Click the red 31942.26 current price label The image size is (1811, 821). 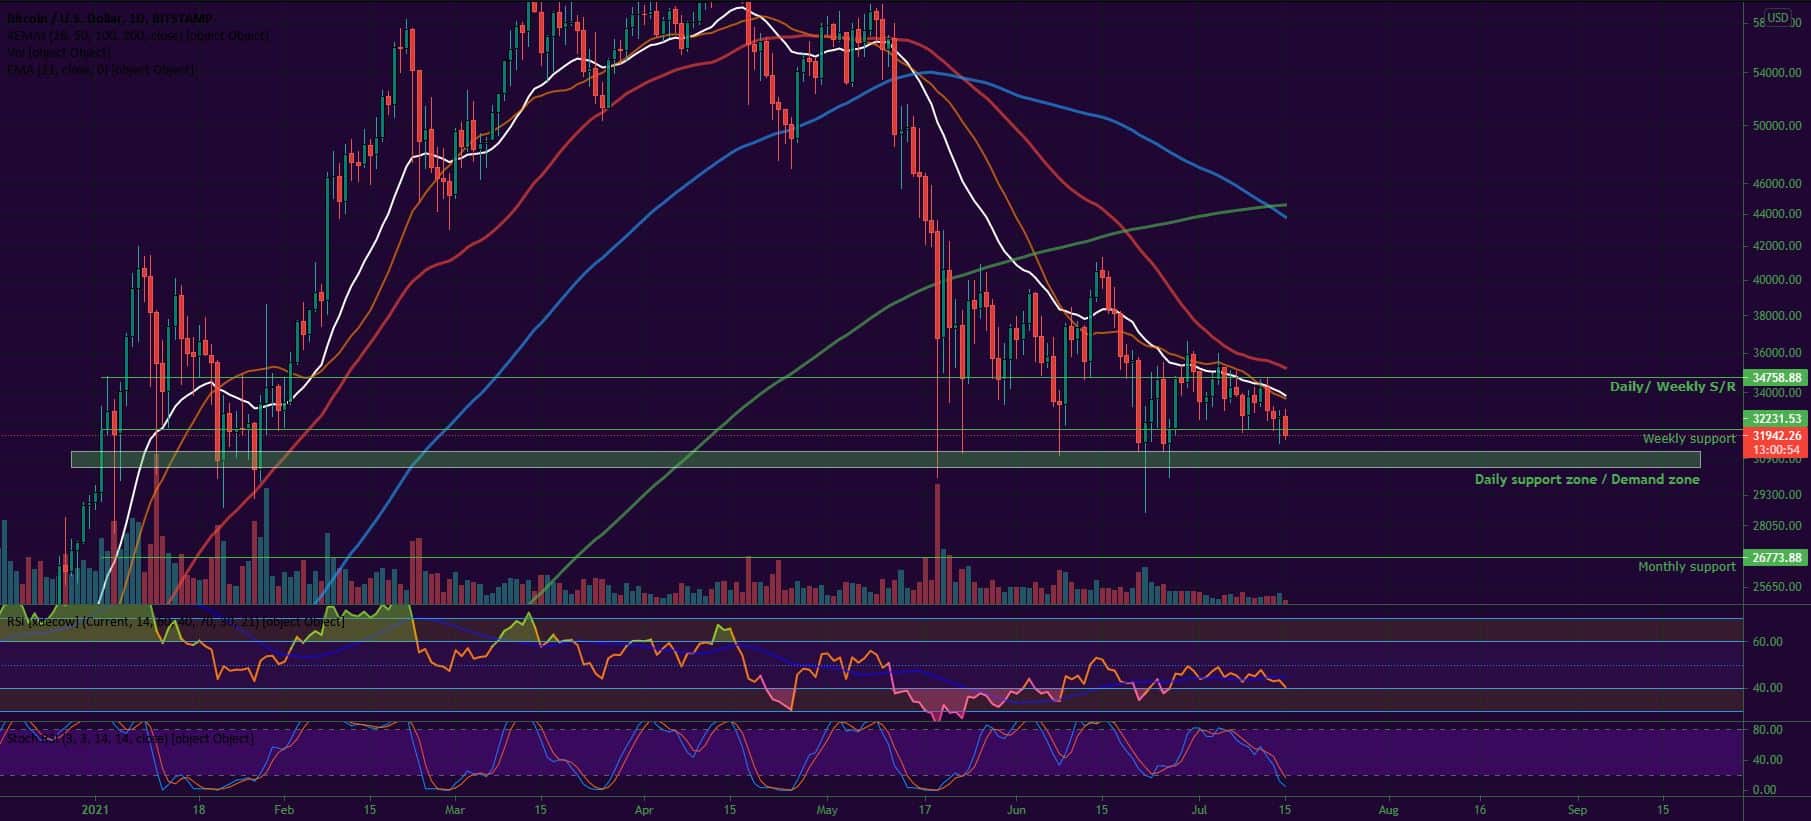point(1776,436)
